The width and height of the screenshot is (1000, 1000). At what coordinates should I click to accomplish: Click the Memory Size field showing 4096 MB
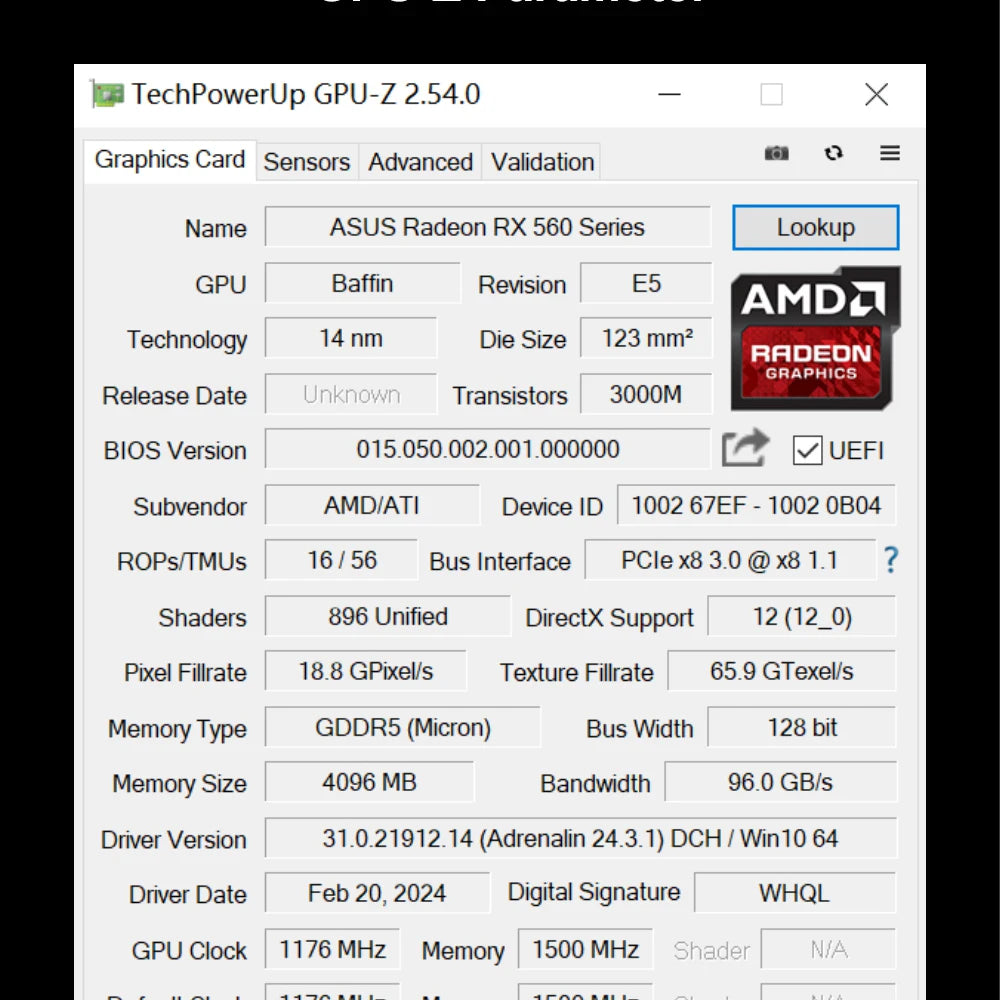367,783
